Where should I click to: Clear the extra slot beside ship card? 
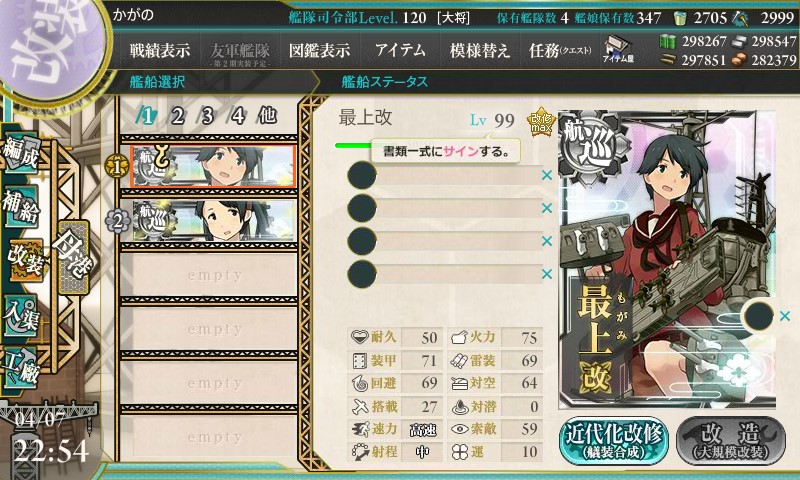[785, 316]
